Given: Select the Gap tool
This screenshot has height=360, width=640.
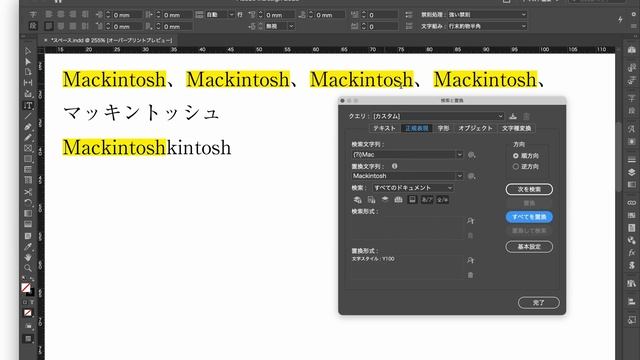Looking at the screenshot, I should point(28,83).
